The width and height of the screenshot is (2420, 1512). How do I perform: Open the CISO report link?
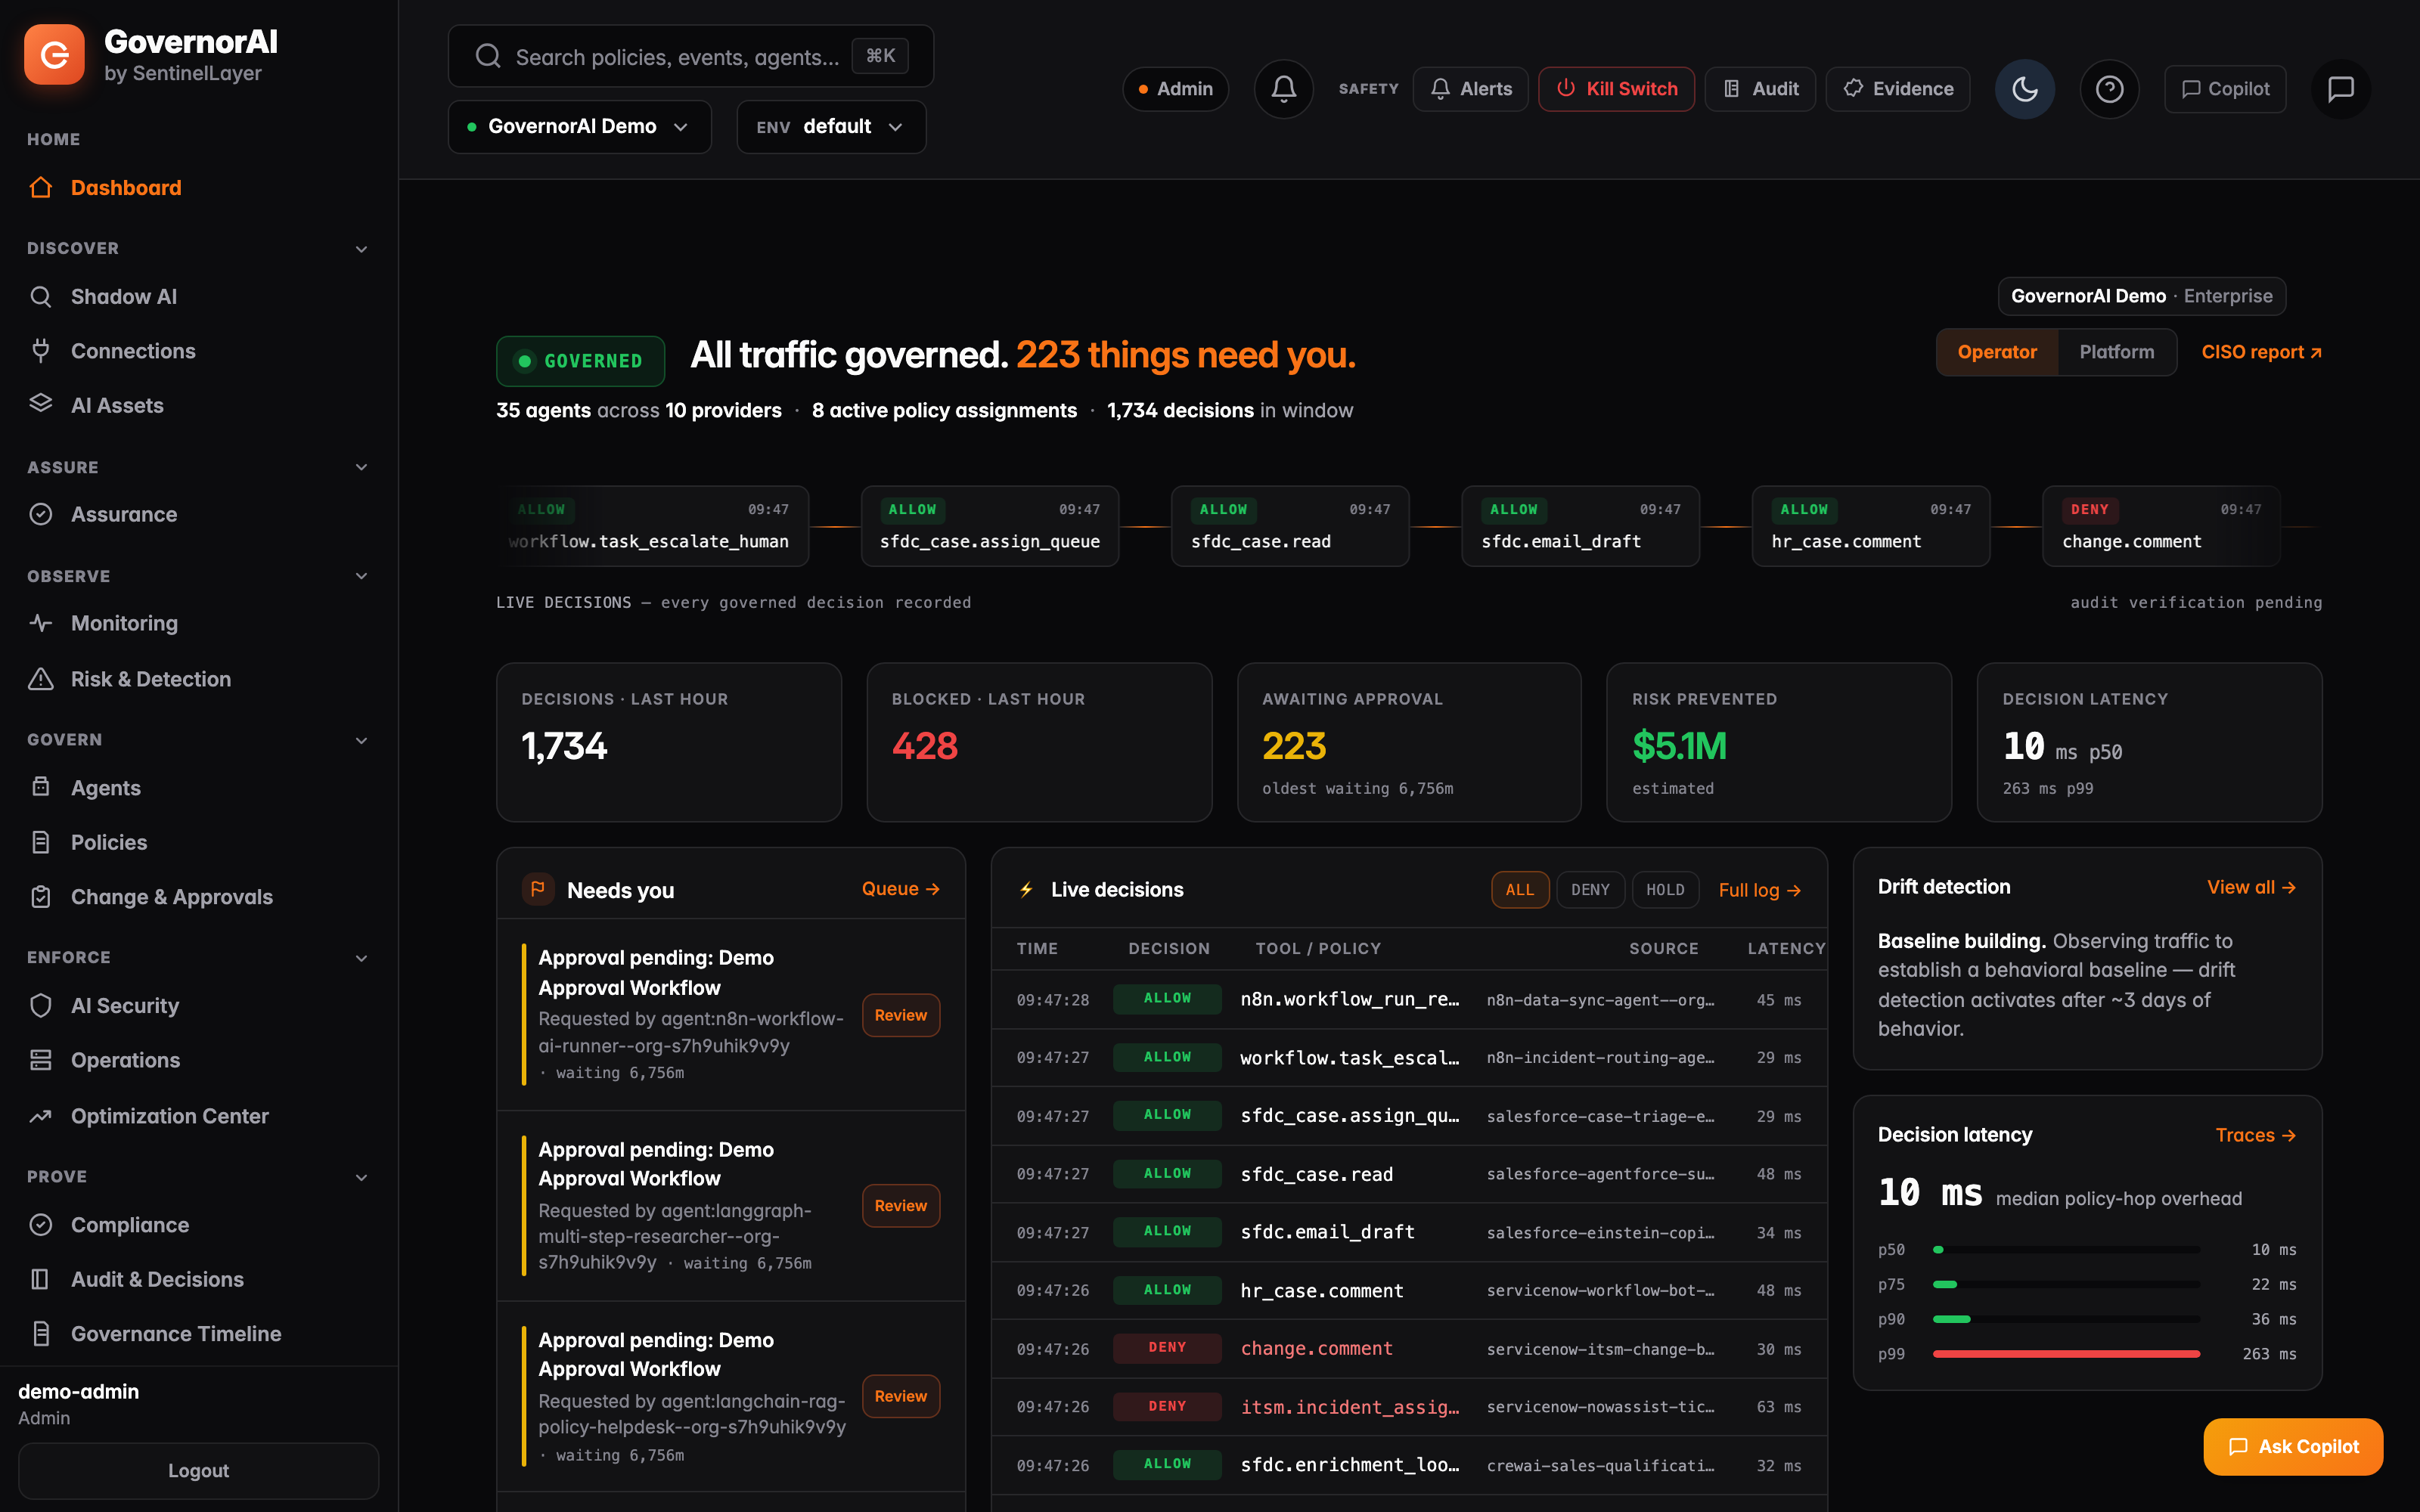tap(2261, 352)
